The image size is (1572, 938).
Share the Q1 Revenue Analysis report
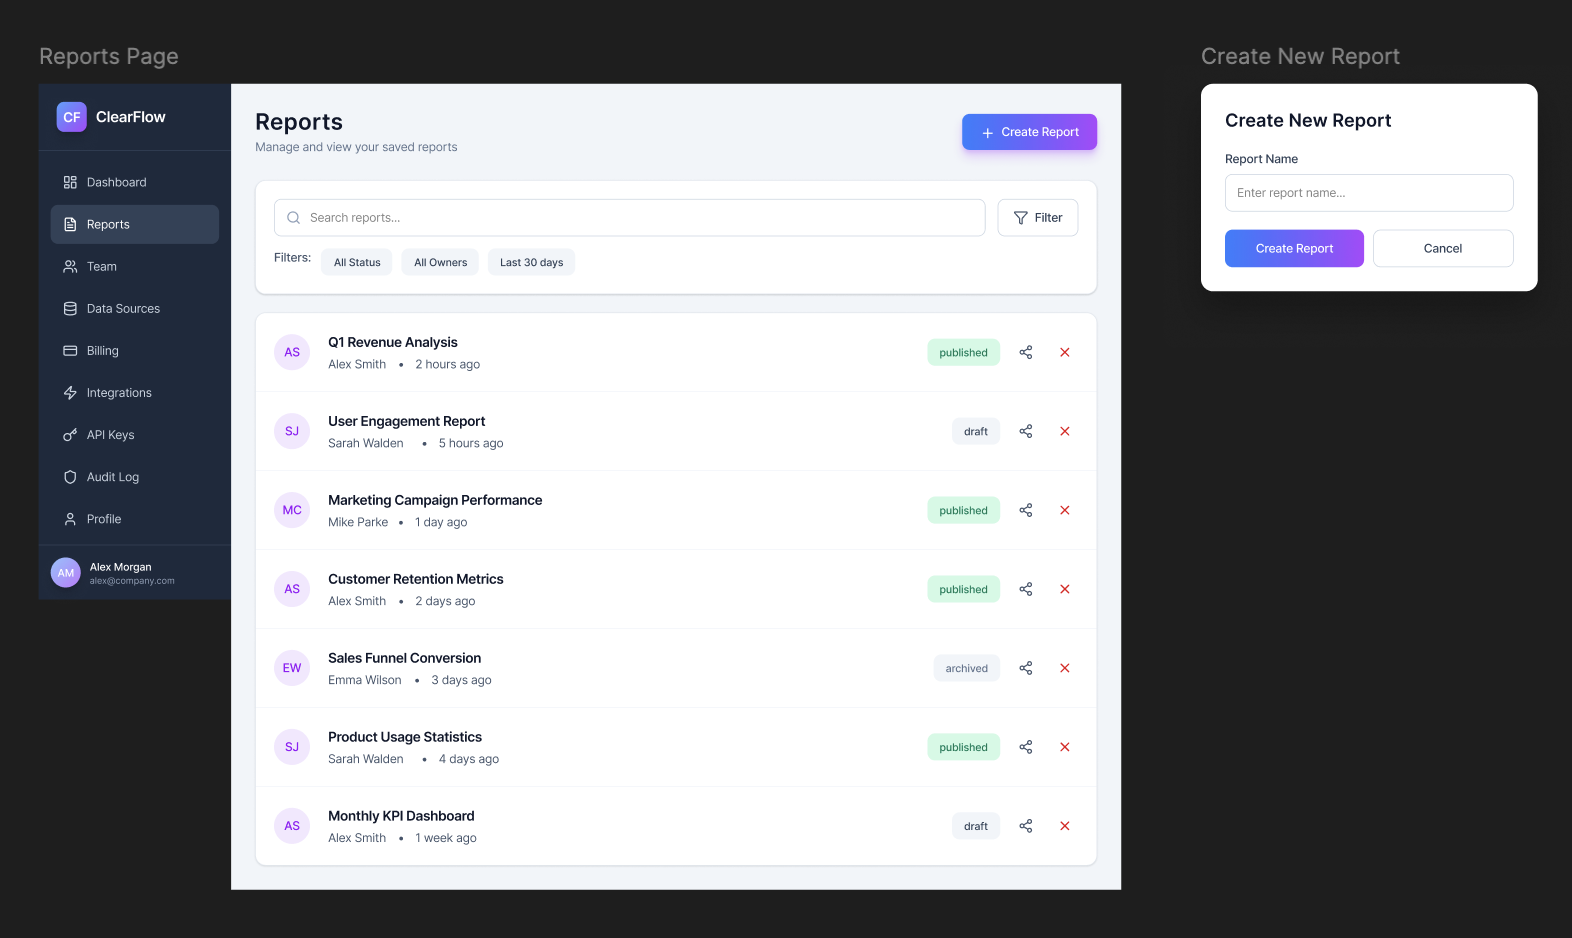1026,352
